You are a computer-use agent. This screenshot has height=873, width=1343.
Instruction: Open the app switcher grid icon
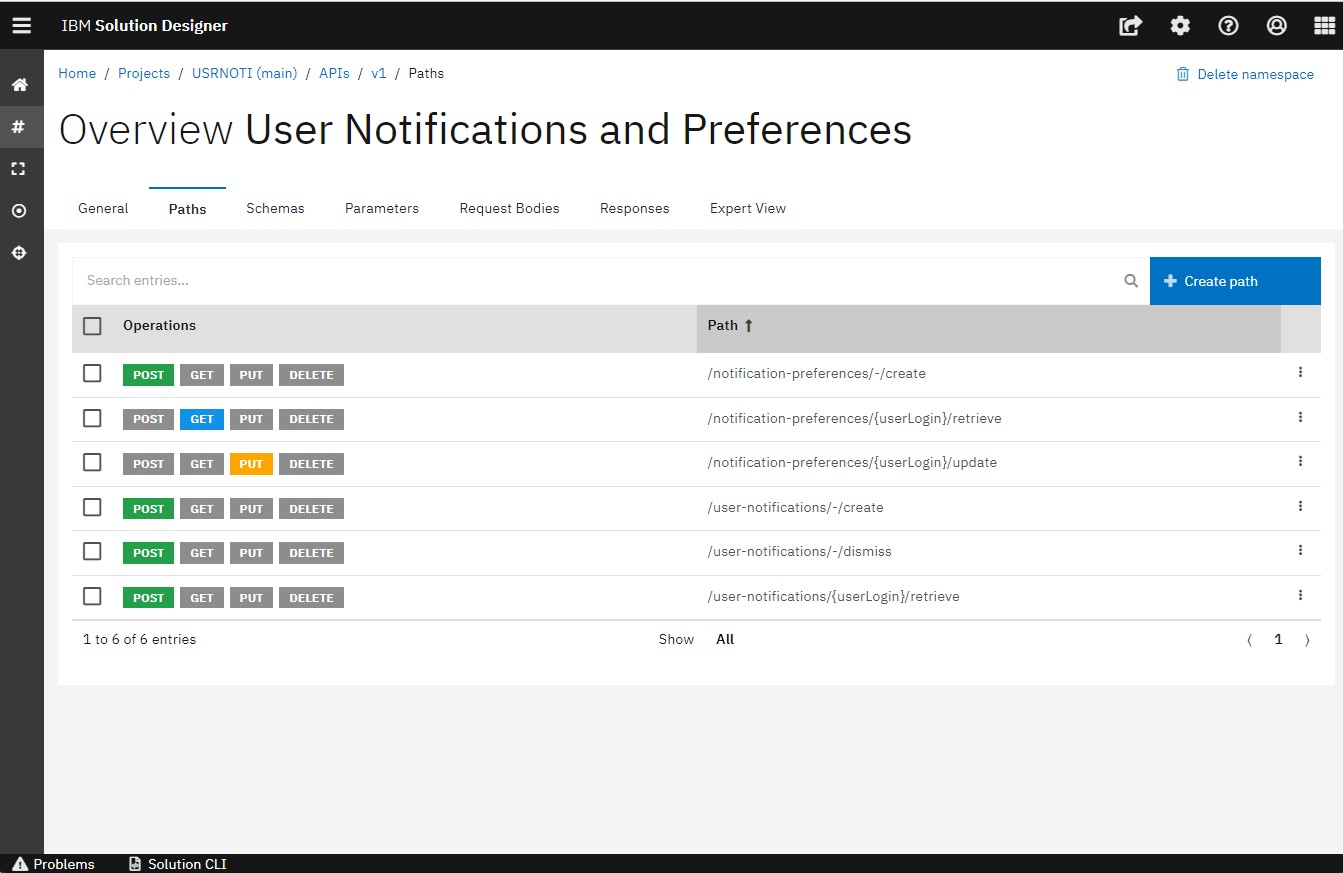(1324, 26)
